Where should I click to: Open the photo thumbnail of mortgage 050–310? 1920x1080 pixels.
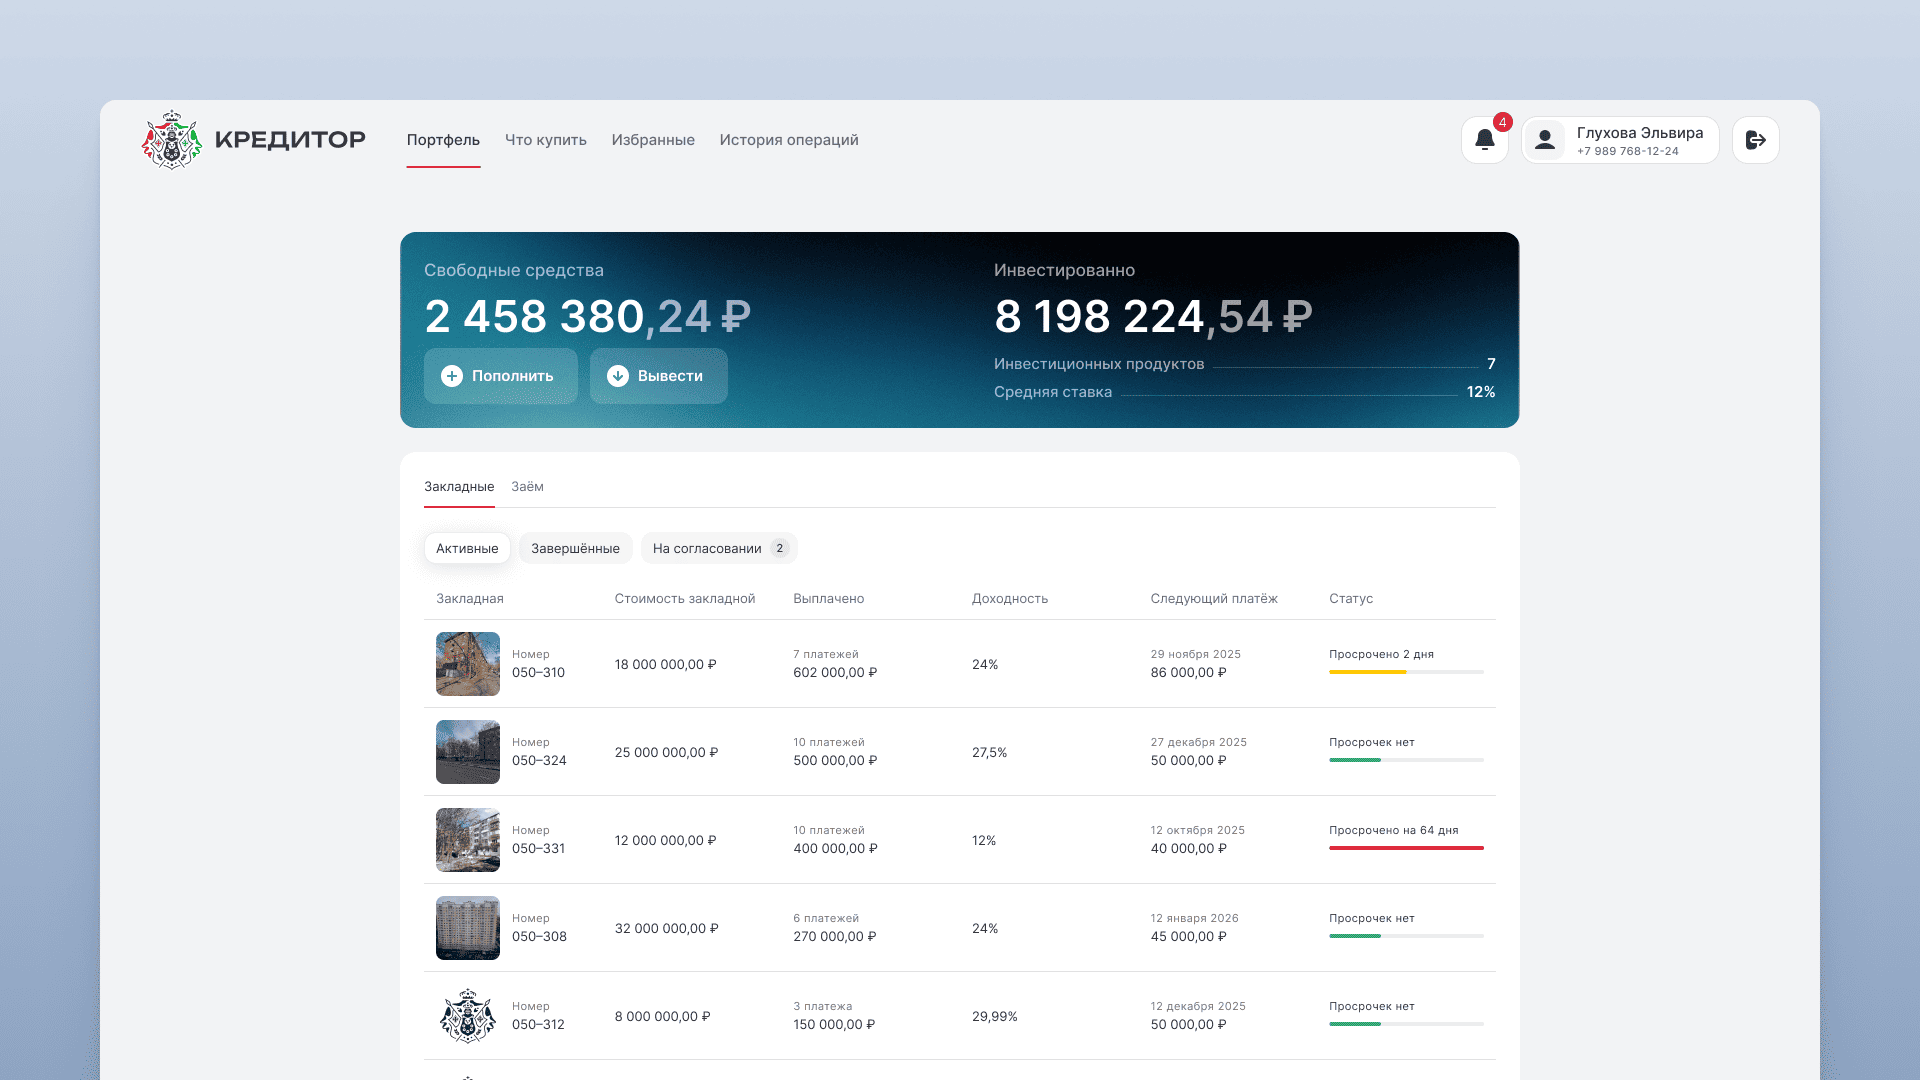tap(467, 664)
